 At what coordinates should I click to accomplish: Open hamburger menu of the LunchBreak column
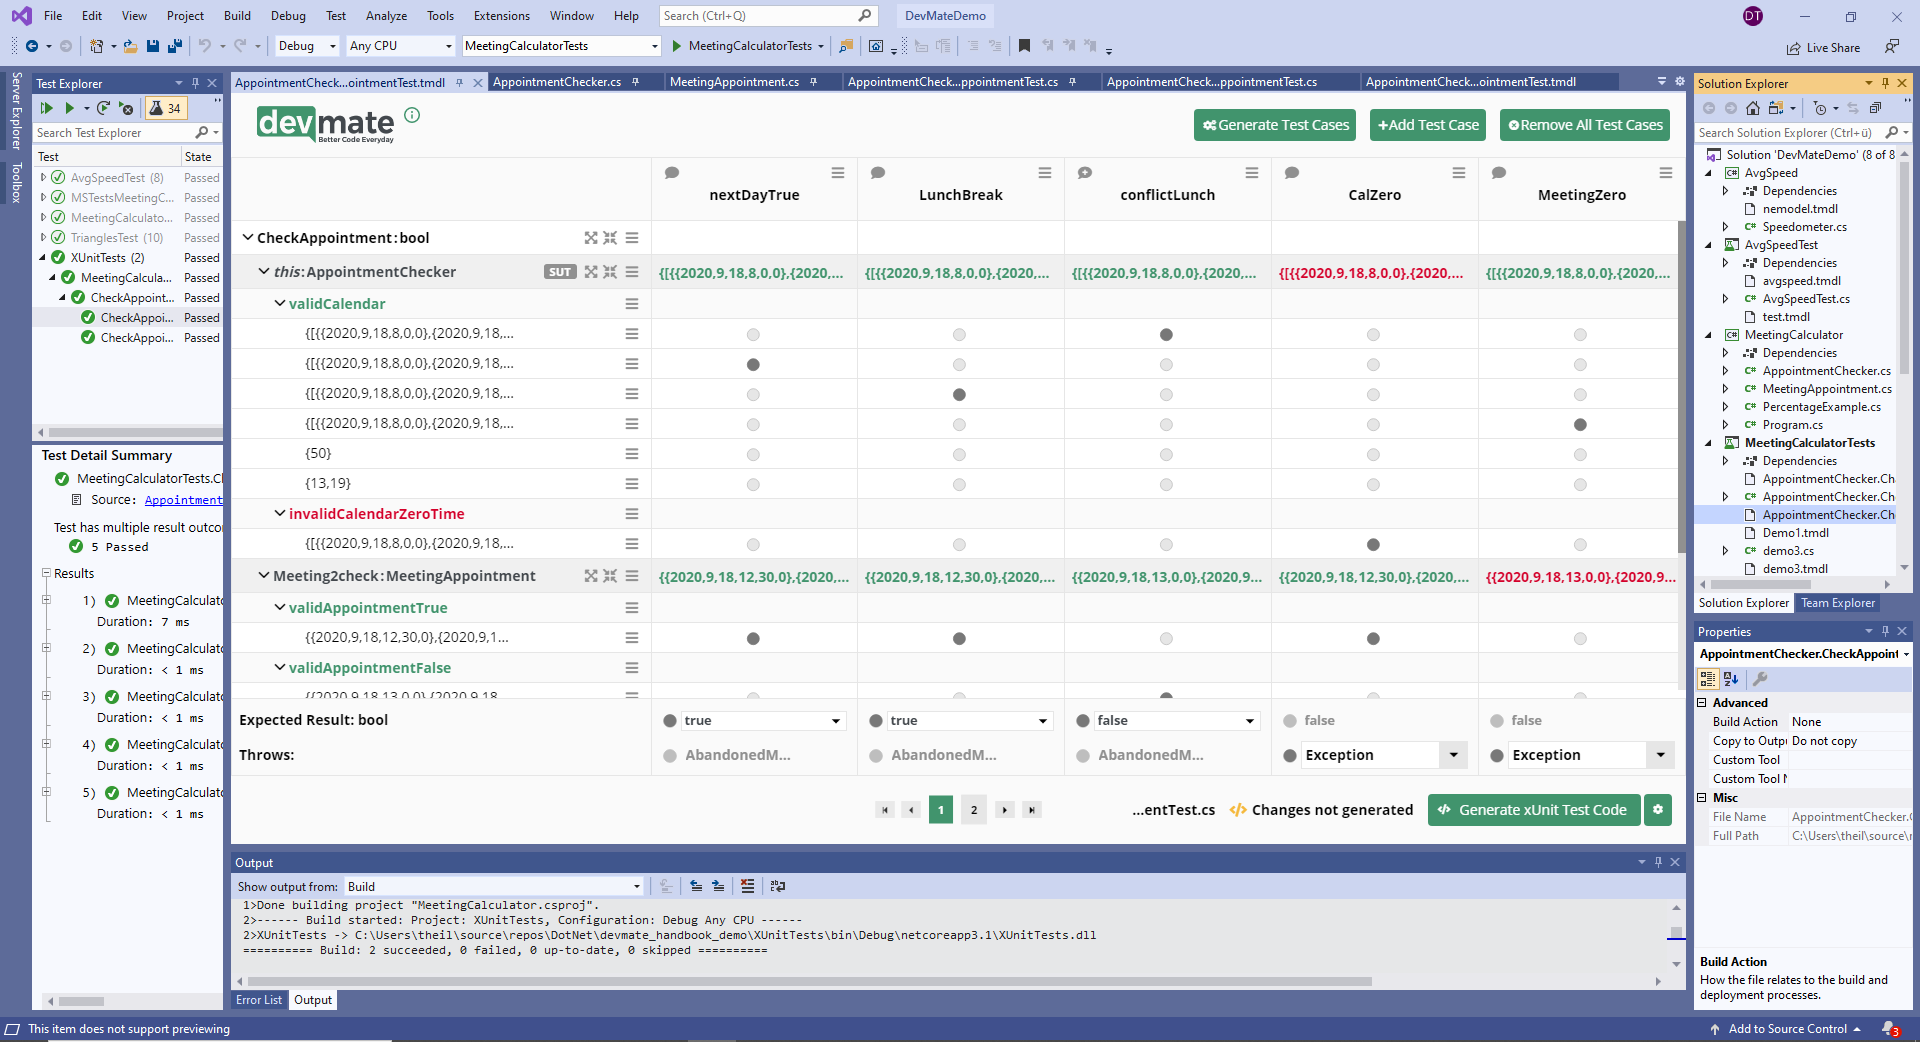tap(1044, 173)
